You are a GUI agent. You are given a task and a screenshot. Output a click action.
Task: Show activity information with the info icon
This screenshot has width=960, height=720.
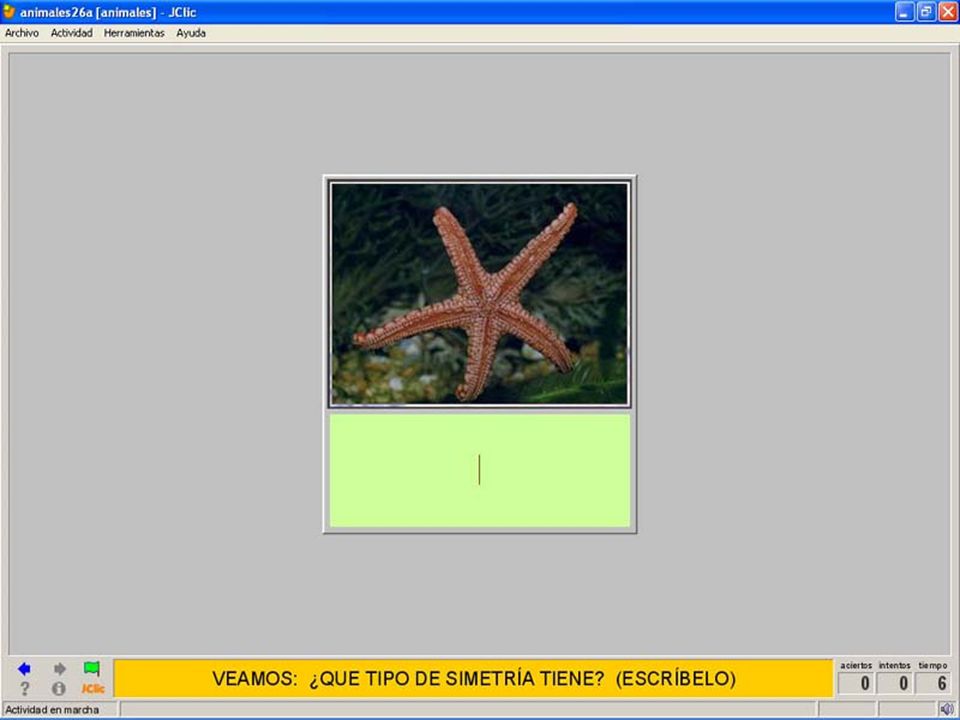[x=59, y=689]
